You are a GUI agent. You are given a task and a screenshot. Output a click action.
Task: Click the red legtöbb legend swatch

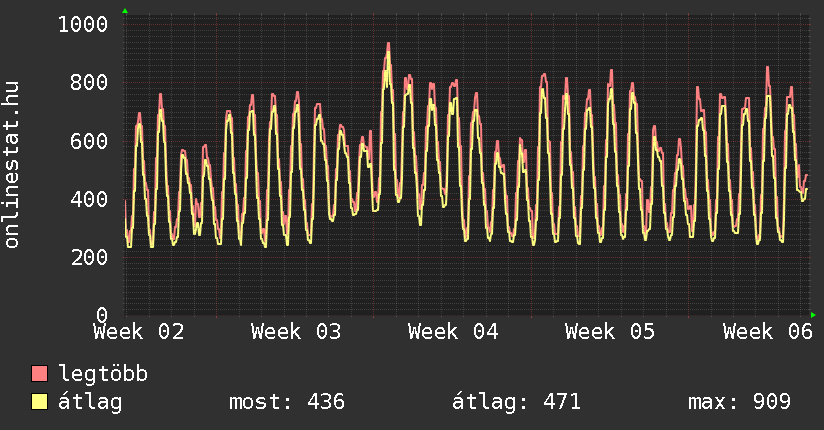pyautogui.click(x=40, y=374)
